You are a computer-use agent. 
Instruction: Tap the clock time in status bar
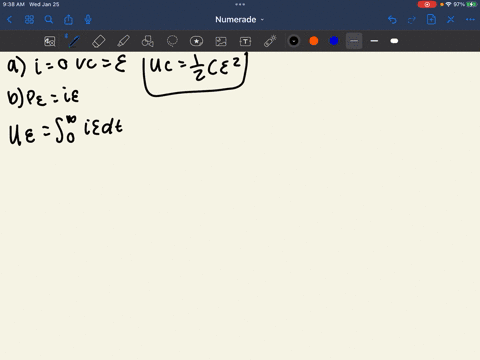click(x=14, y=4)
